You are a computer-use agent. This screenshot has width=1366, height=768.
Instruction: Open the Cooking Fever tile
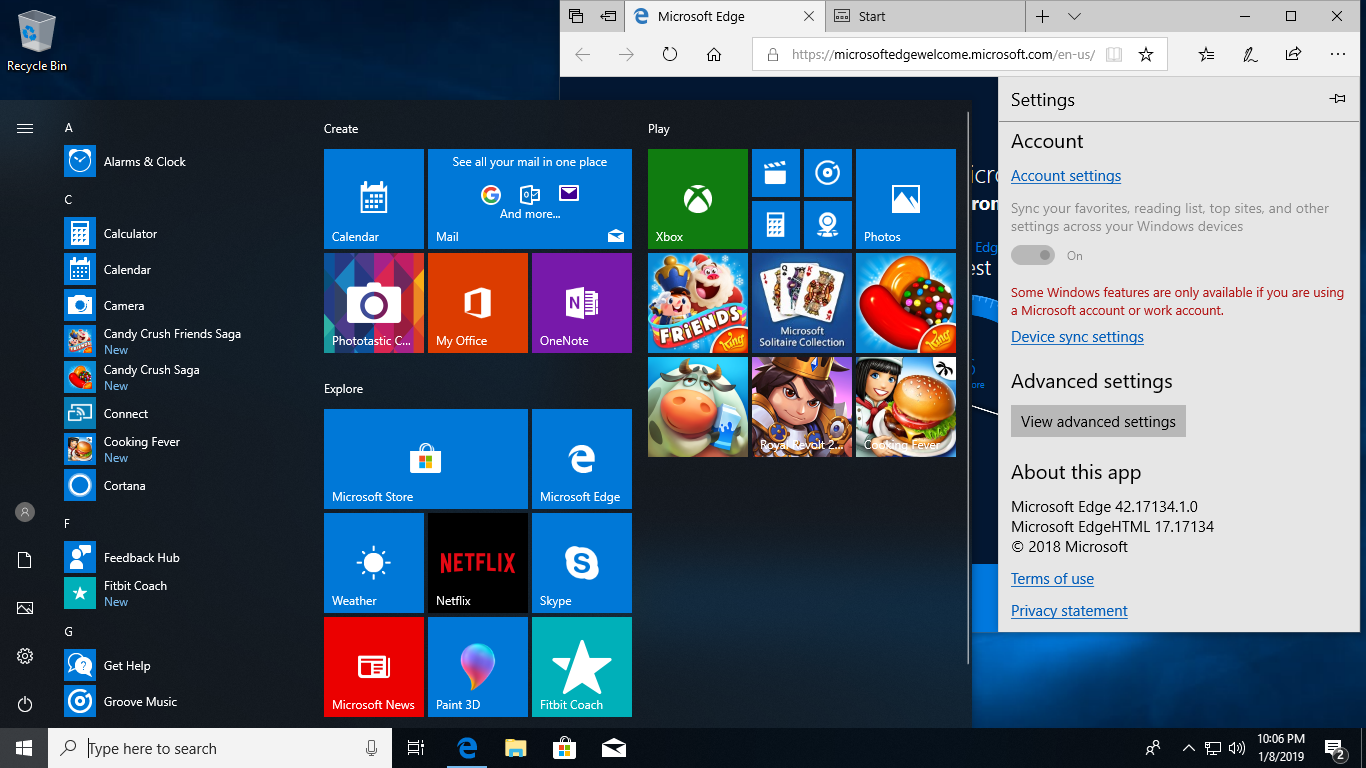(906, 407)
